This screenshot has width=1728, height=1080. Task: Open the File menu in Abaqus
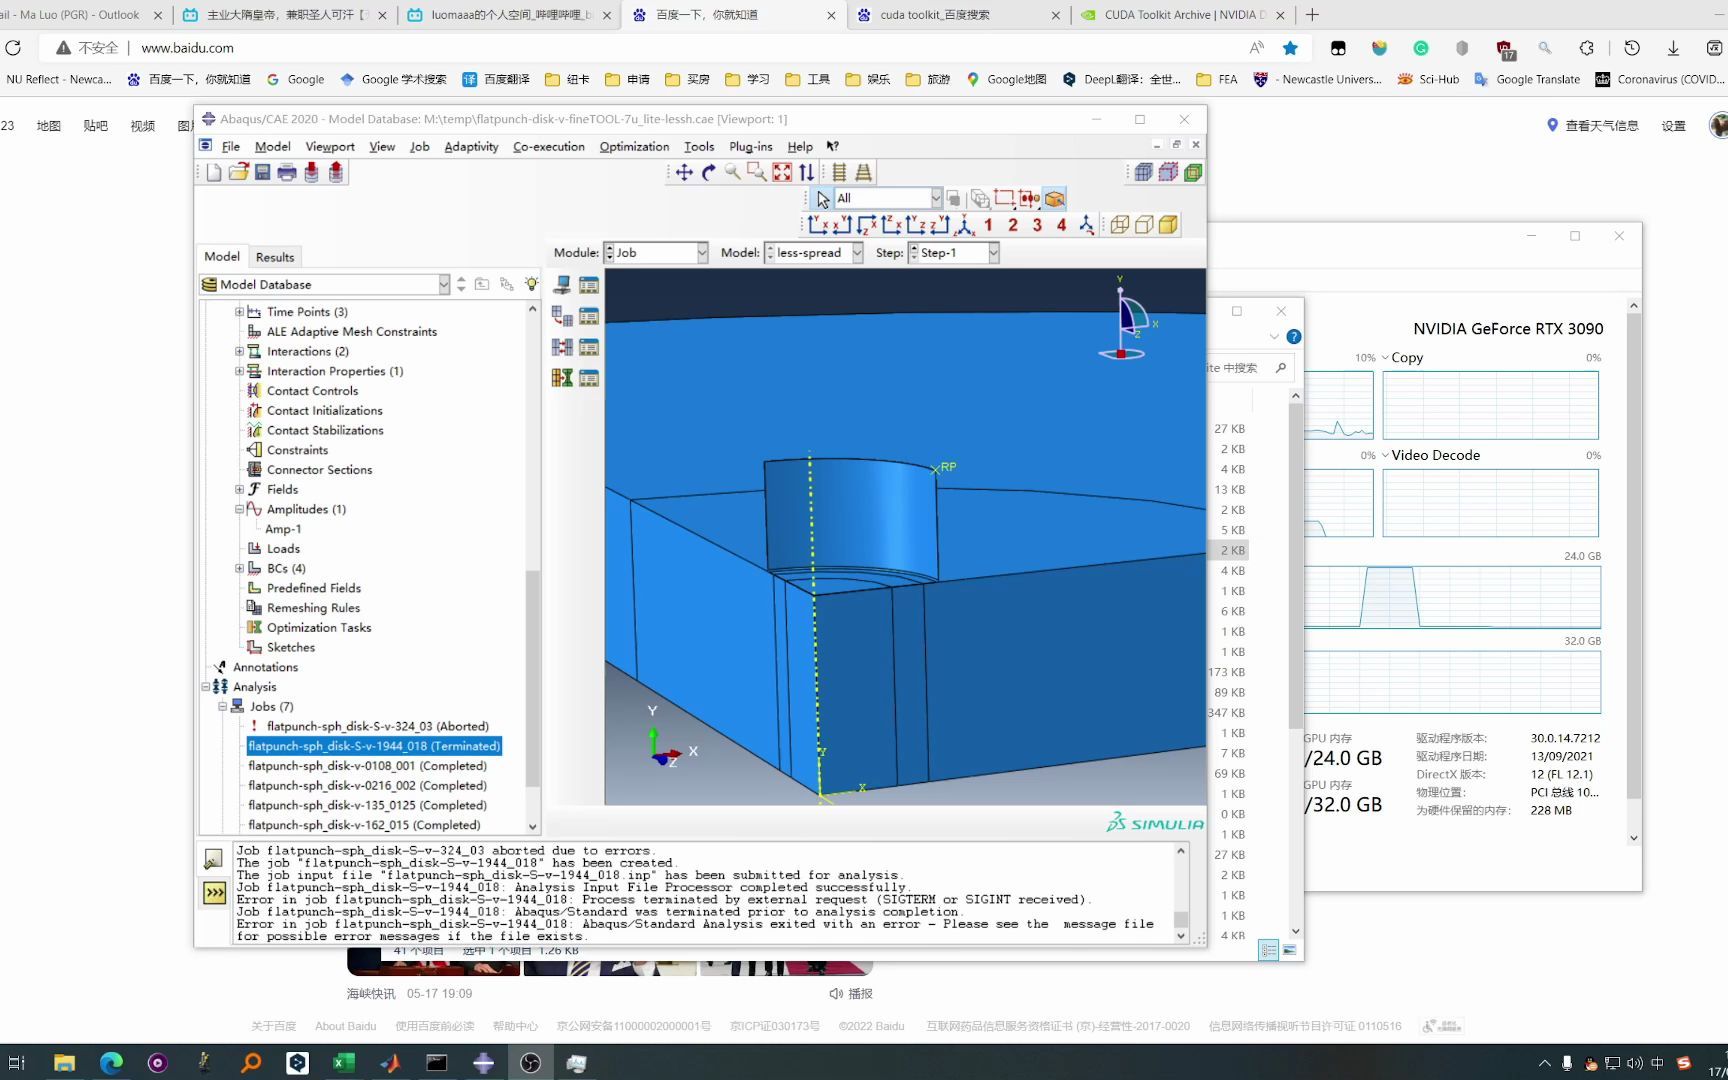coord(230,146)
